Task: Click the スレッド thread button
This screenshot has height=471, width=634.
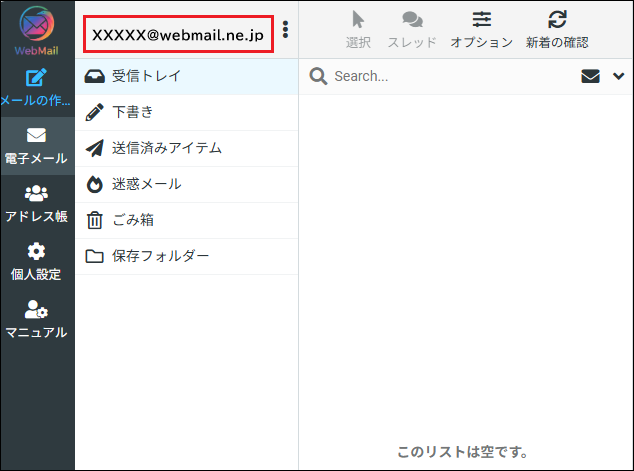Action: [412, 29]
